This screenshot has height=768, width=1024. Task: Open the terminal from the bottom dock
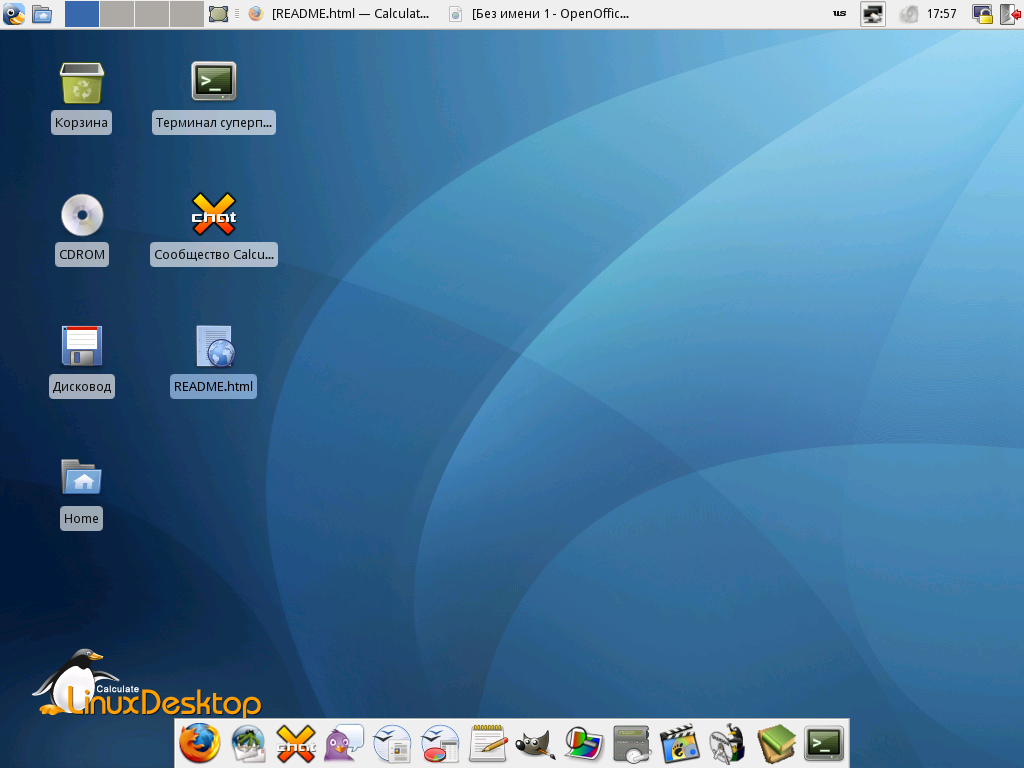pyautogui.click(x=824, y=743)
